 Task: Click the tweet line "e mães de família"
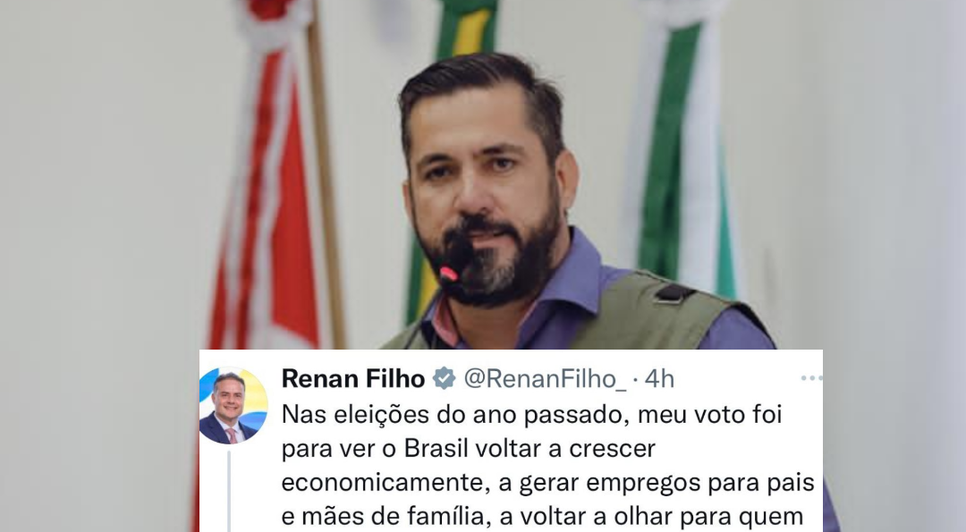tap(384, 517)
